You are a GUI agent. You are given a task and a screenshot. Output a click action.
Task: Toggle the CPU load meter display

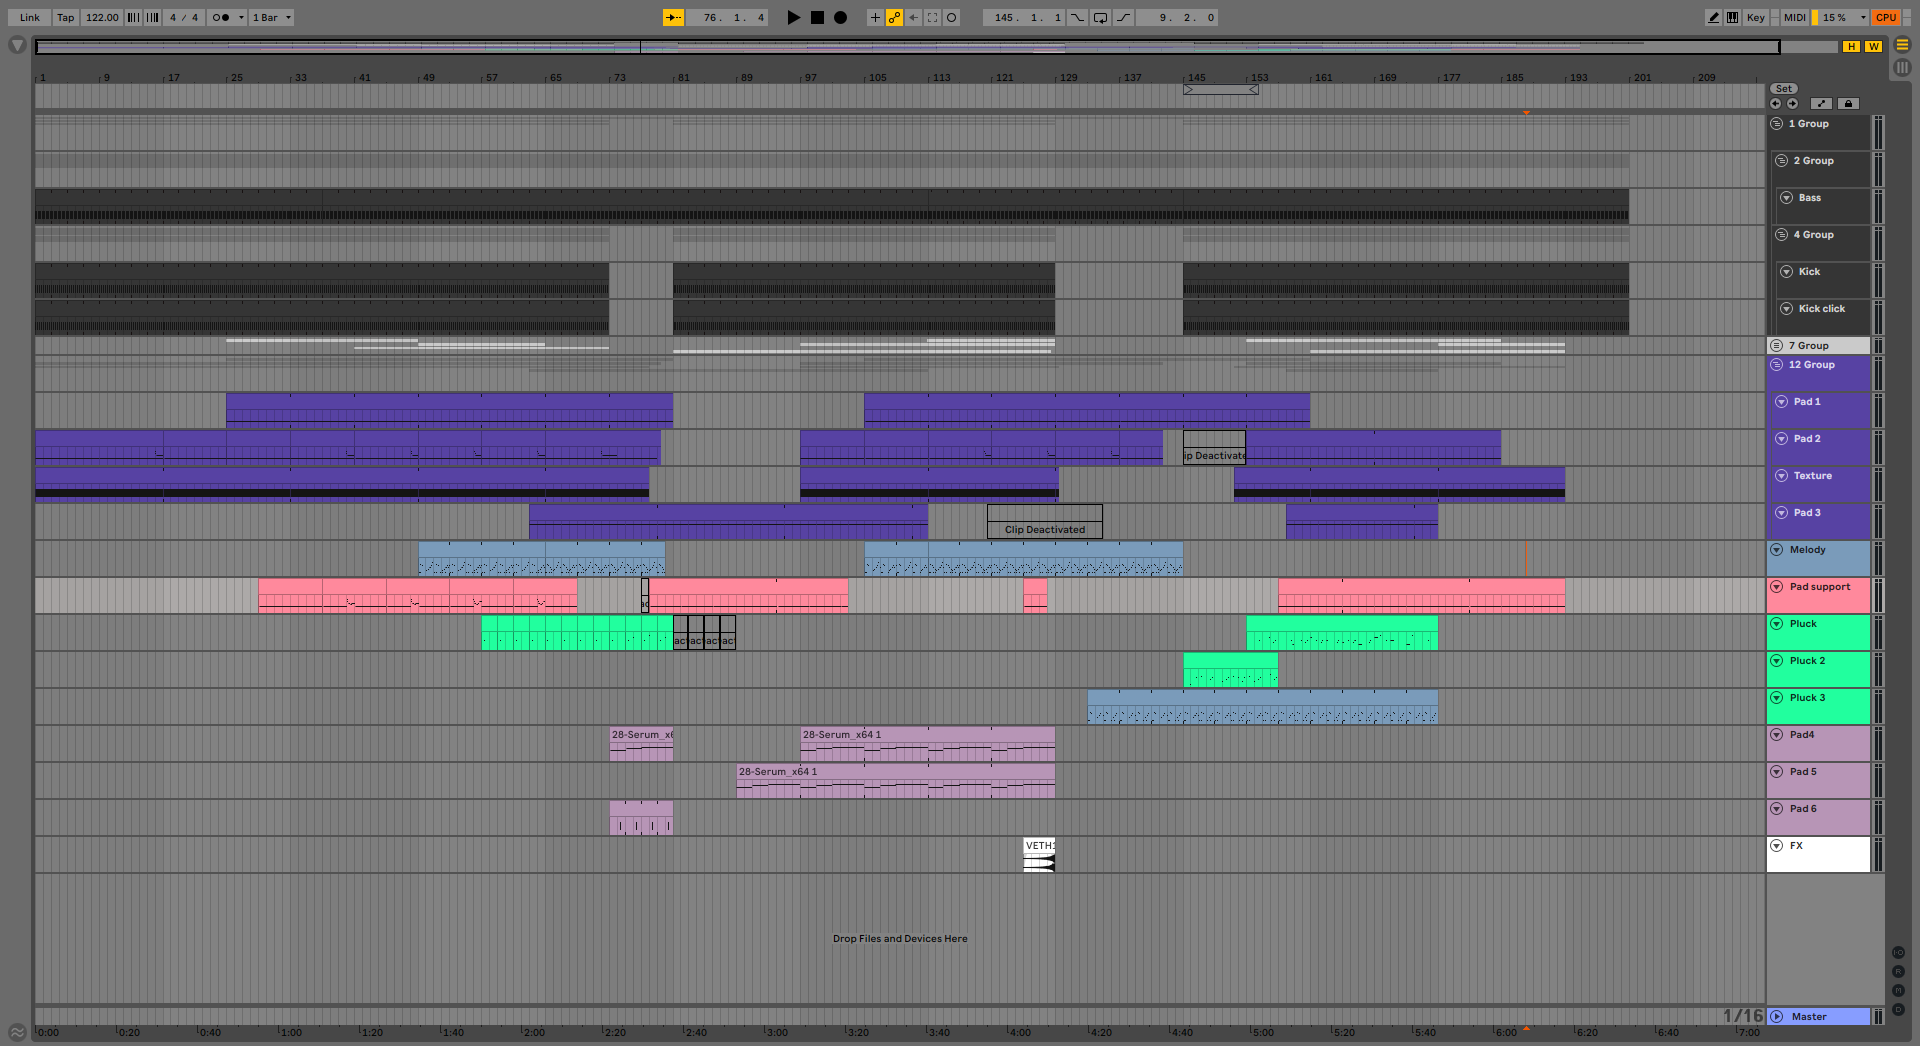1886,17
